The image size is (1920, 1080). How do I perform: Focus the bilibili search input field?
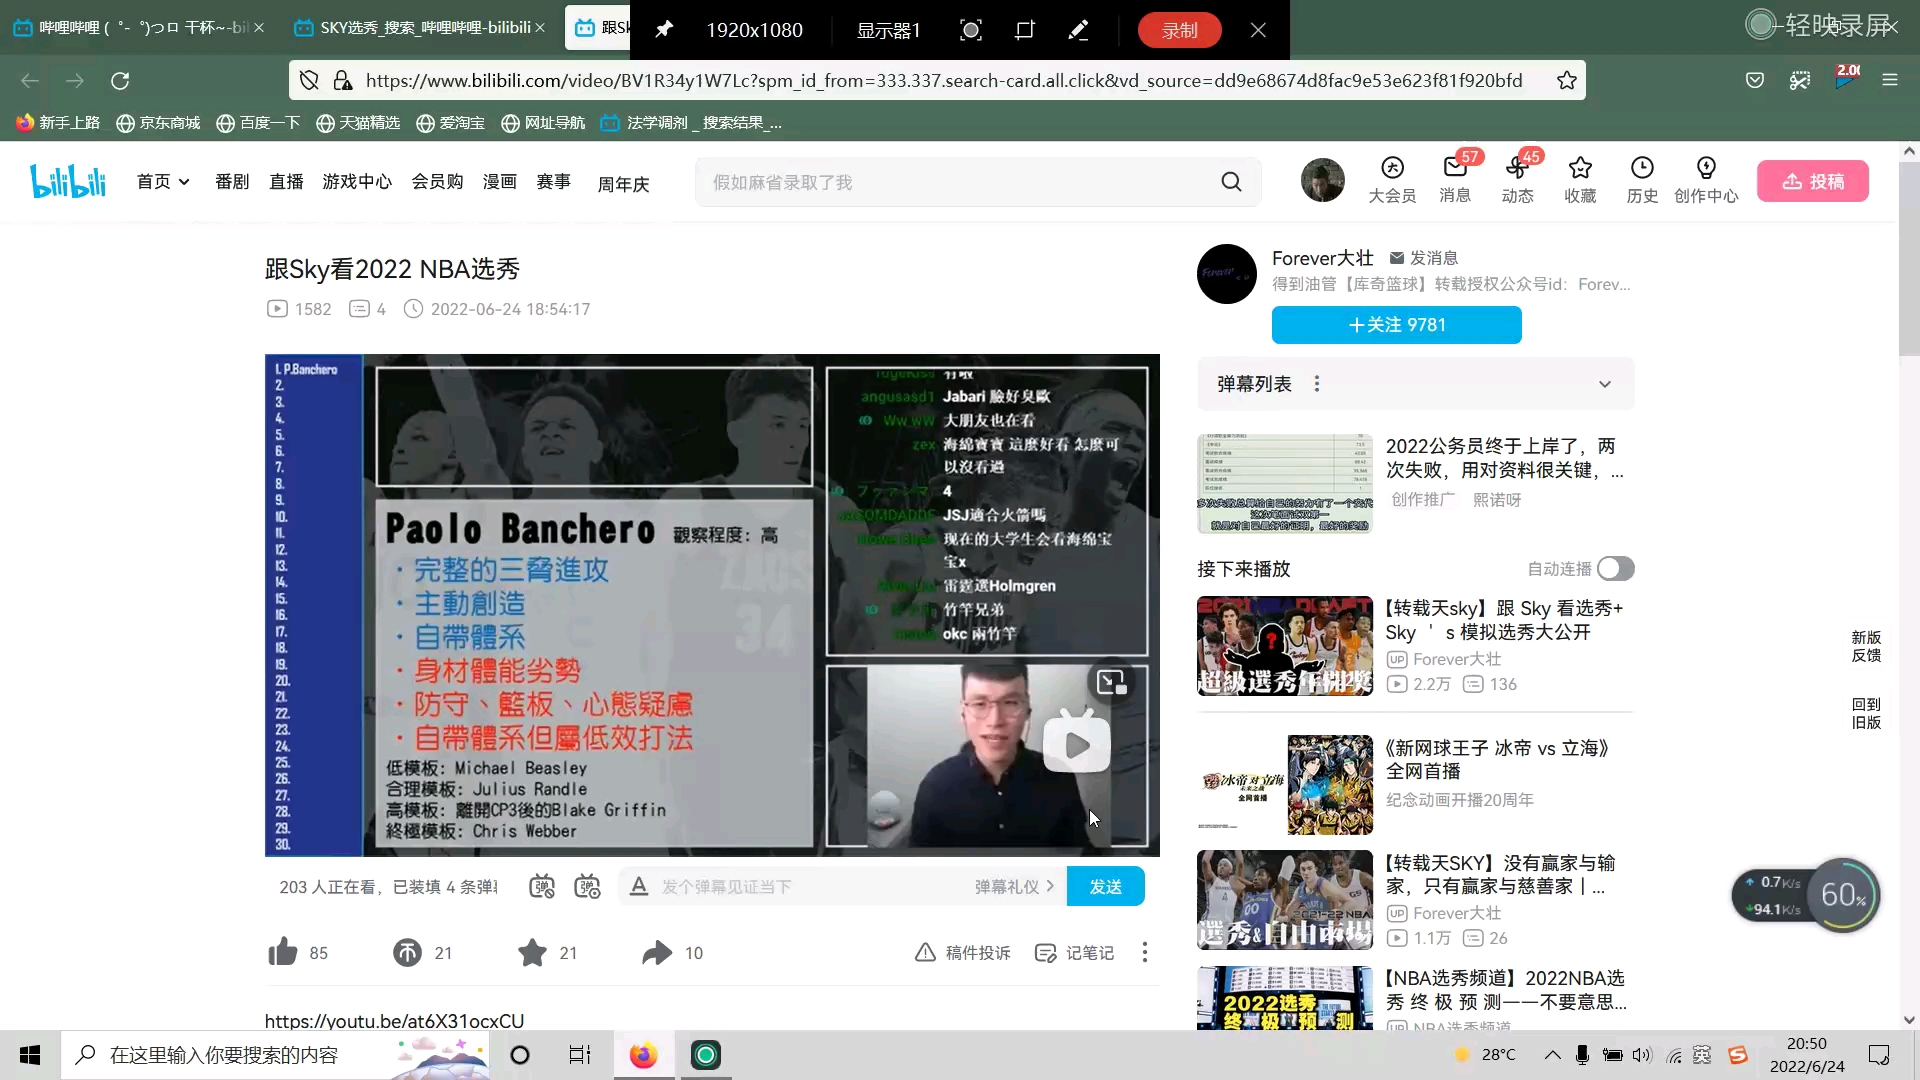955,182
